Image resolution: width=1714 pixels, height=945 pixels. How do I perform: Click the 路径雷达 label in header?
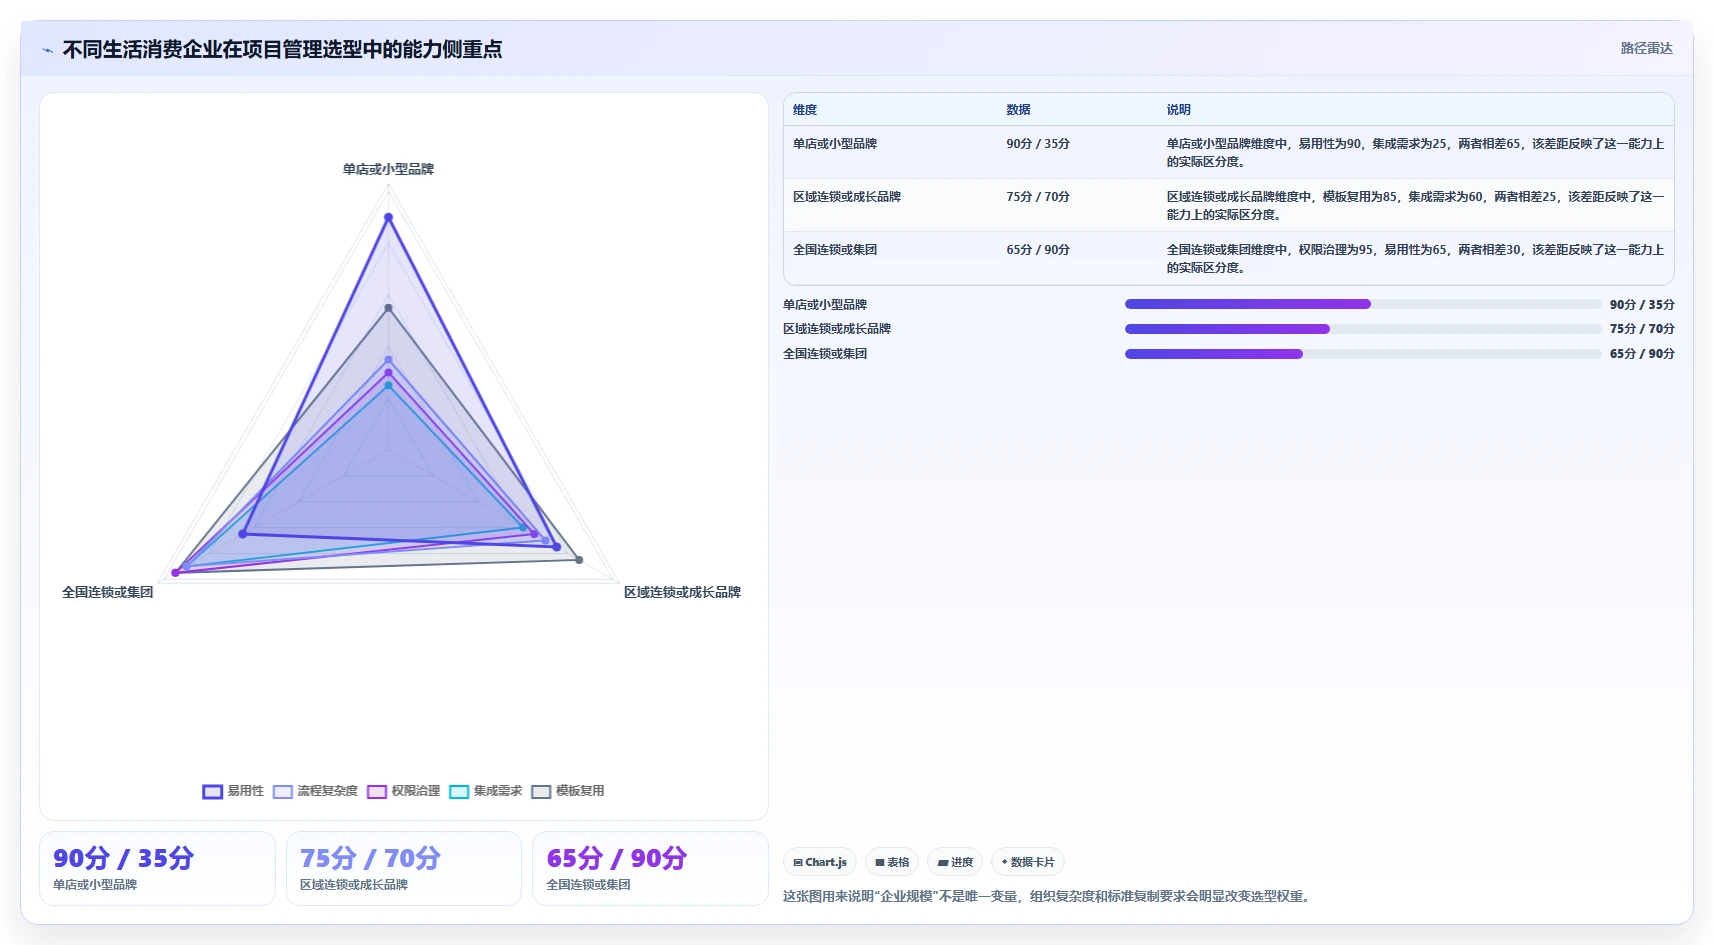(1646, 48)
